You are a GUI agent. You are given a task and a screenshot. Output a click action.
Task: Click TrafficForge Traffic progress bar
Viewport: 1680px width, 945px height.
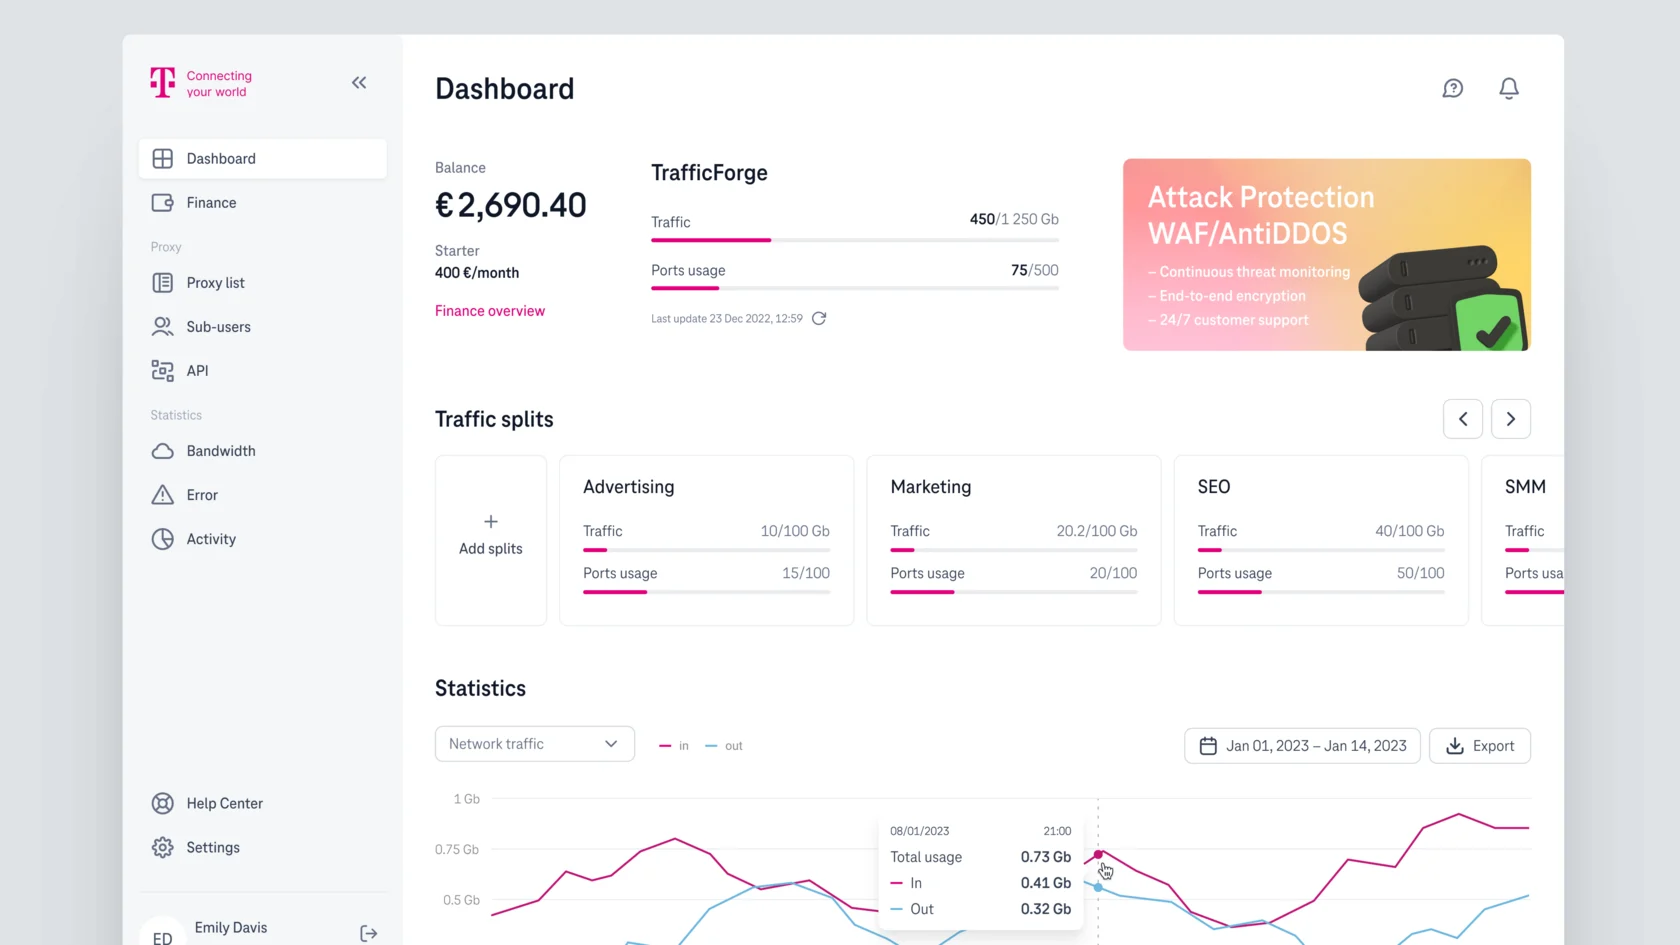[x=855, y=240]
